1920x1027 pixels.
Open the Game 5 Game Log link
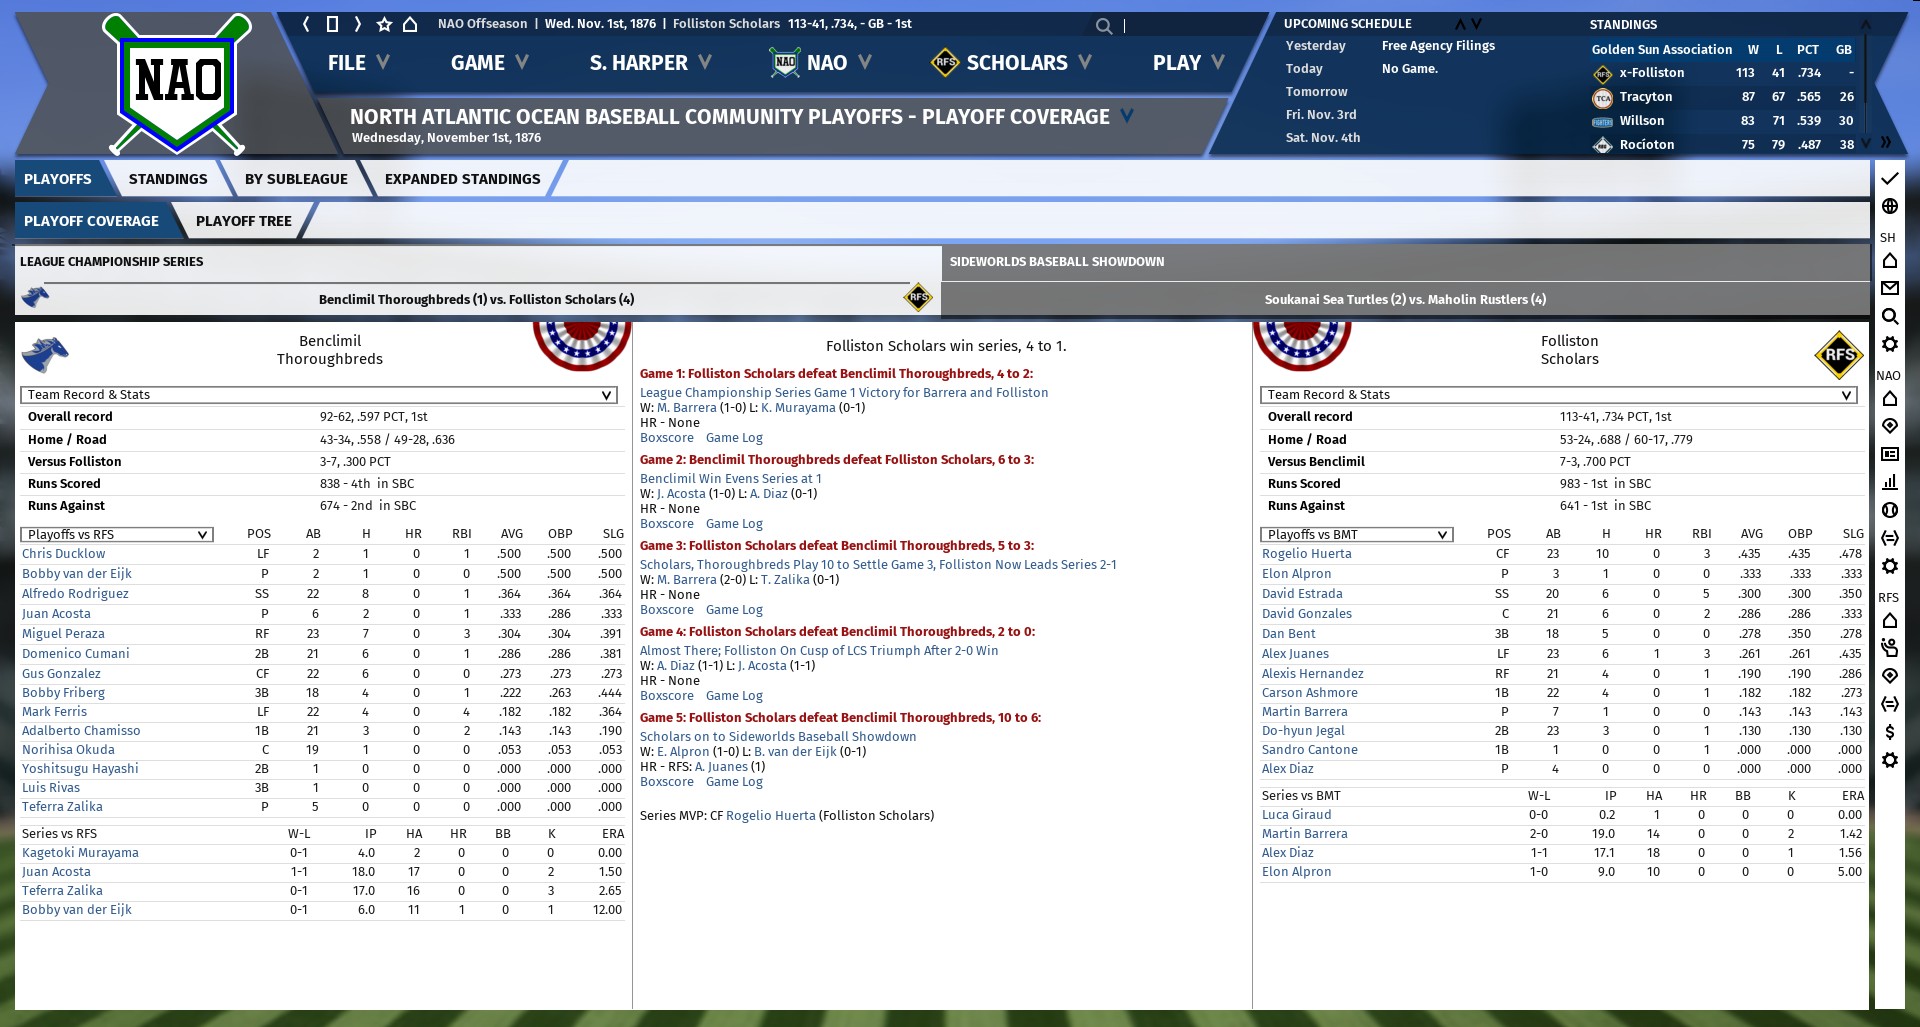coord(734,782)
